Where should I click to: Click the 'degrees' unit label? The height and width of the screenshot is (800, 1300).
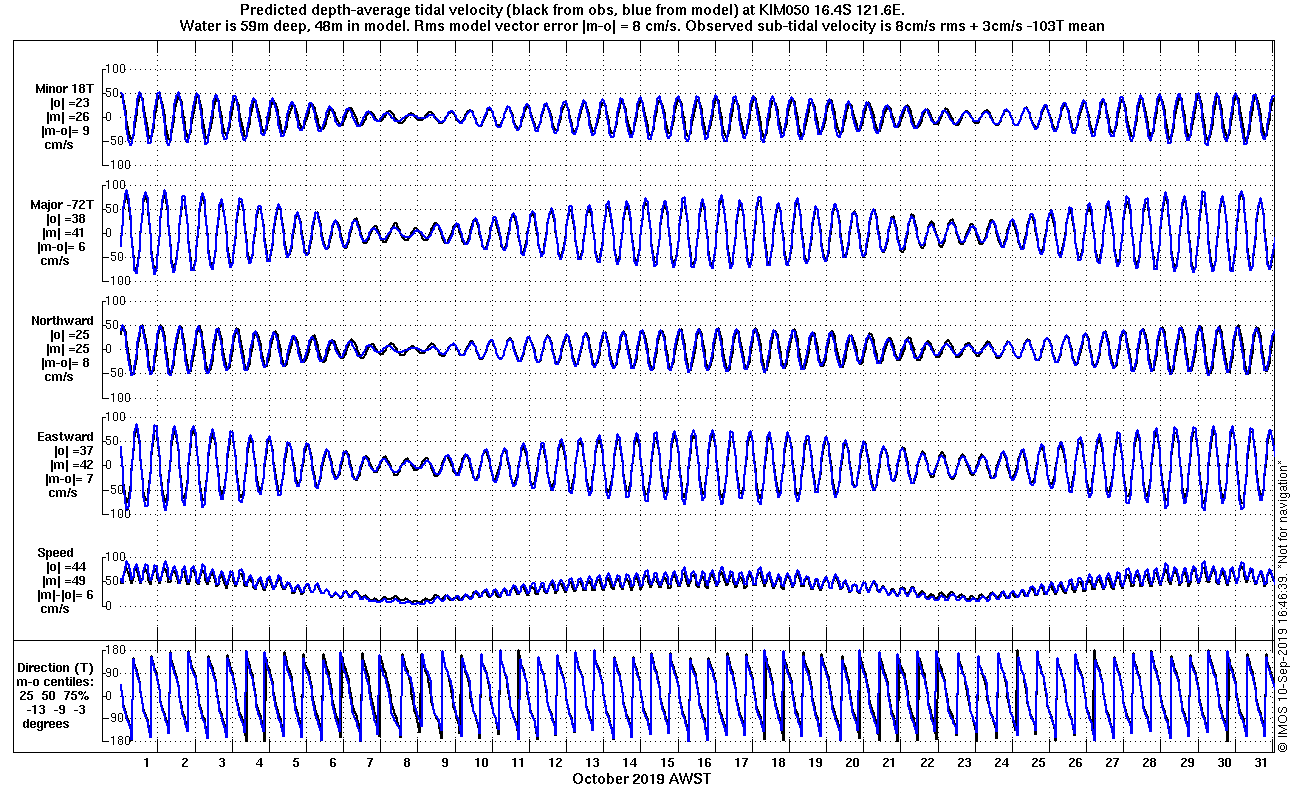point(46,724)
